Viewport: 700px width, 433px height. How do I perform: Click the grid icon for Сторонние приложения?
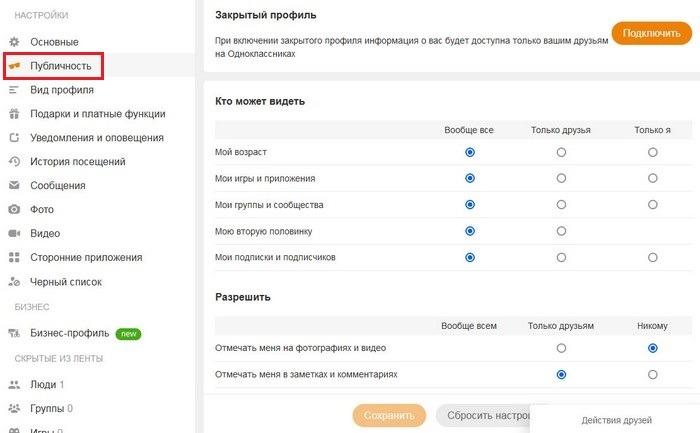(14, 258)
